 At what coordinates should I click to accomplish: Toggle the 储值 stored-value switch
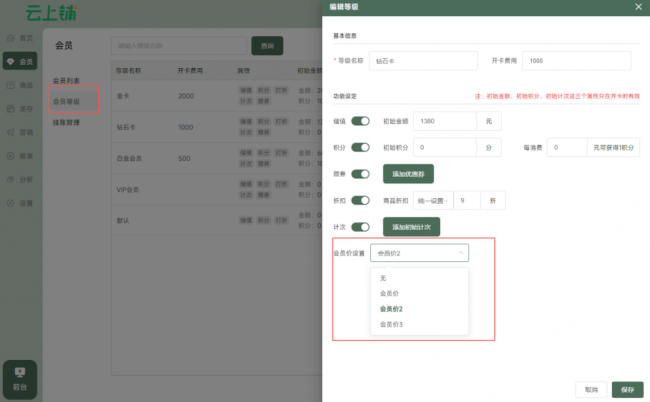click(360, 121)
